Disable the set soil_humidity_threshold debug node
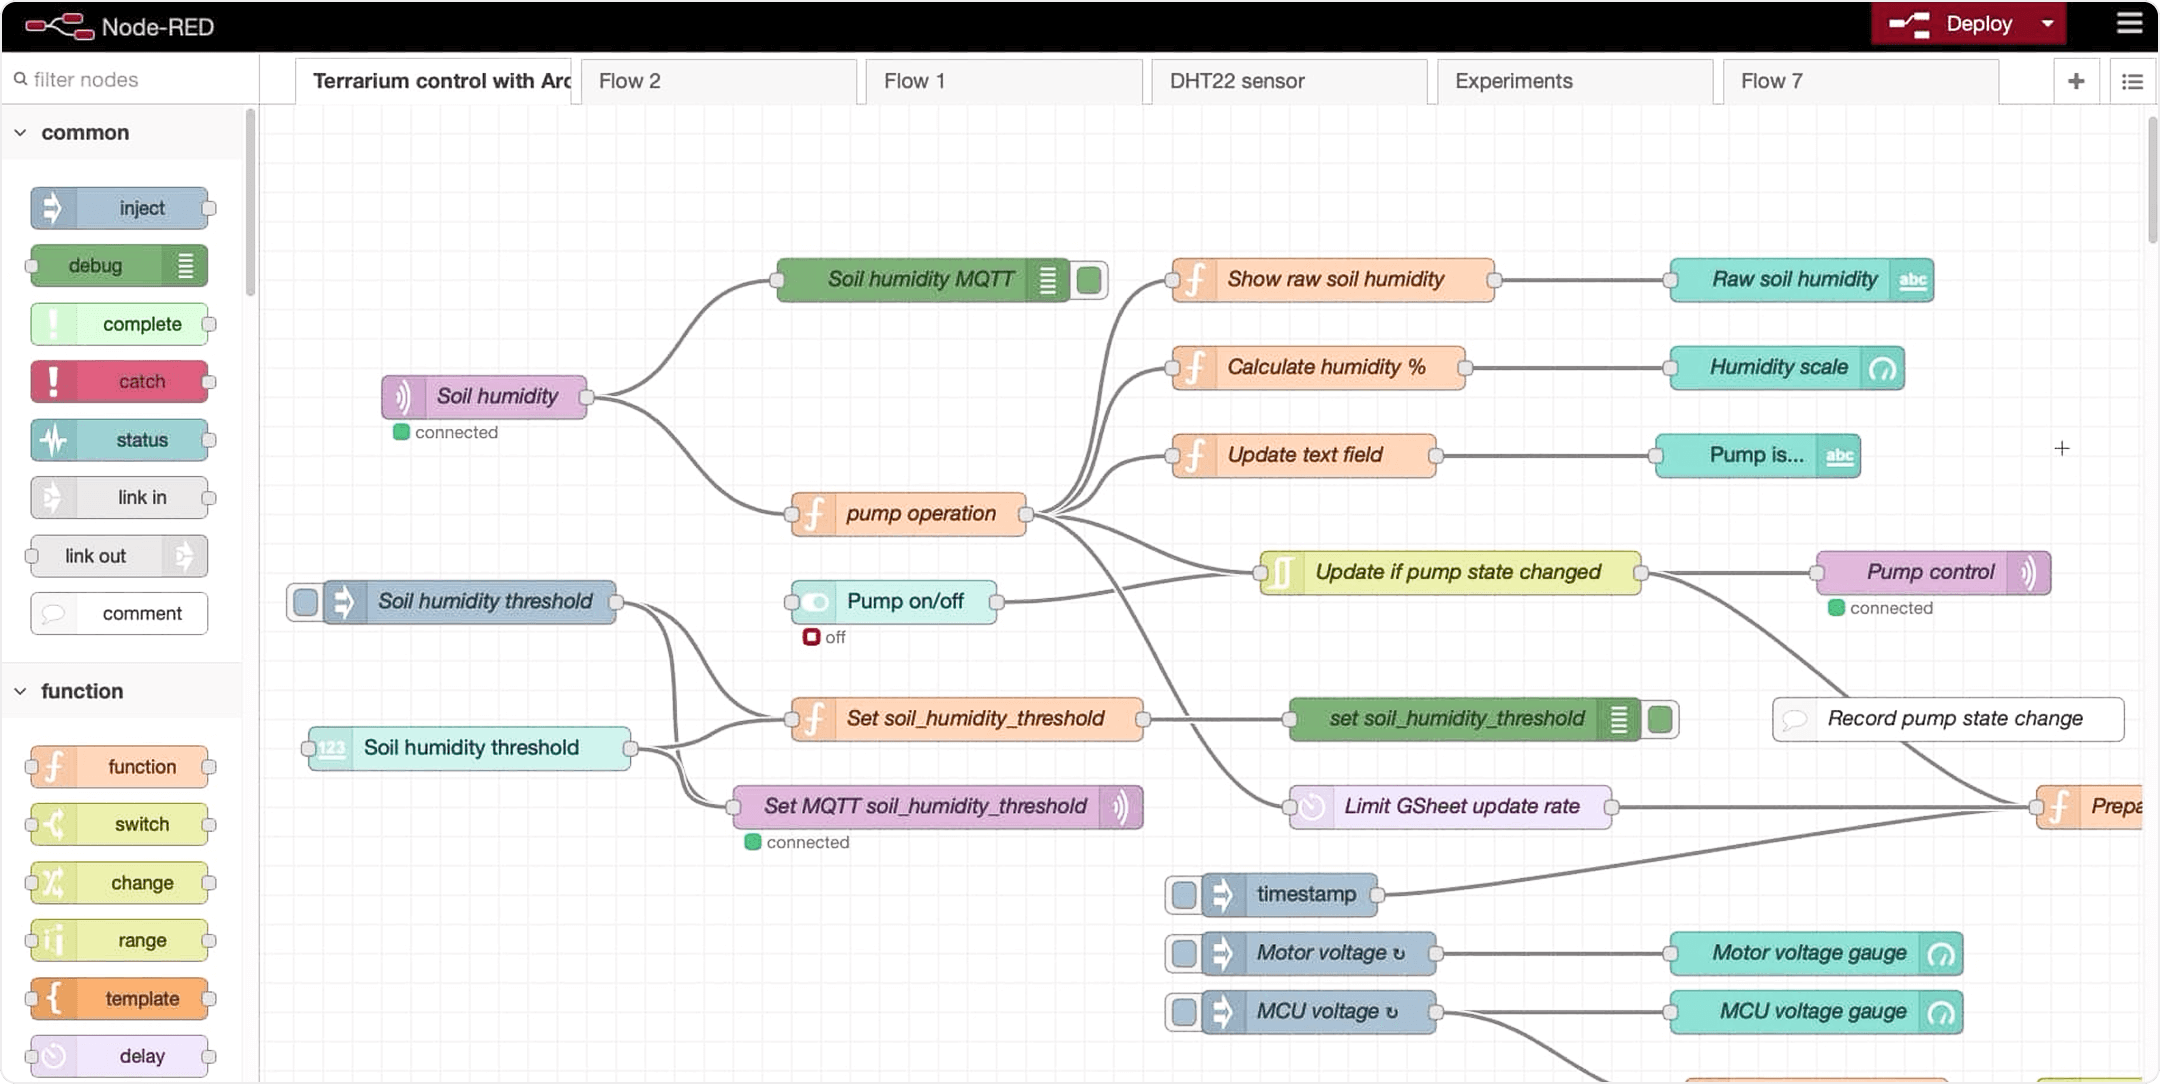This screenshot has width=2160, height=1084. pyautogui.click(x=1660, y=718)
